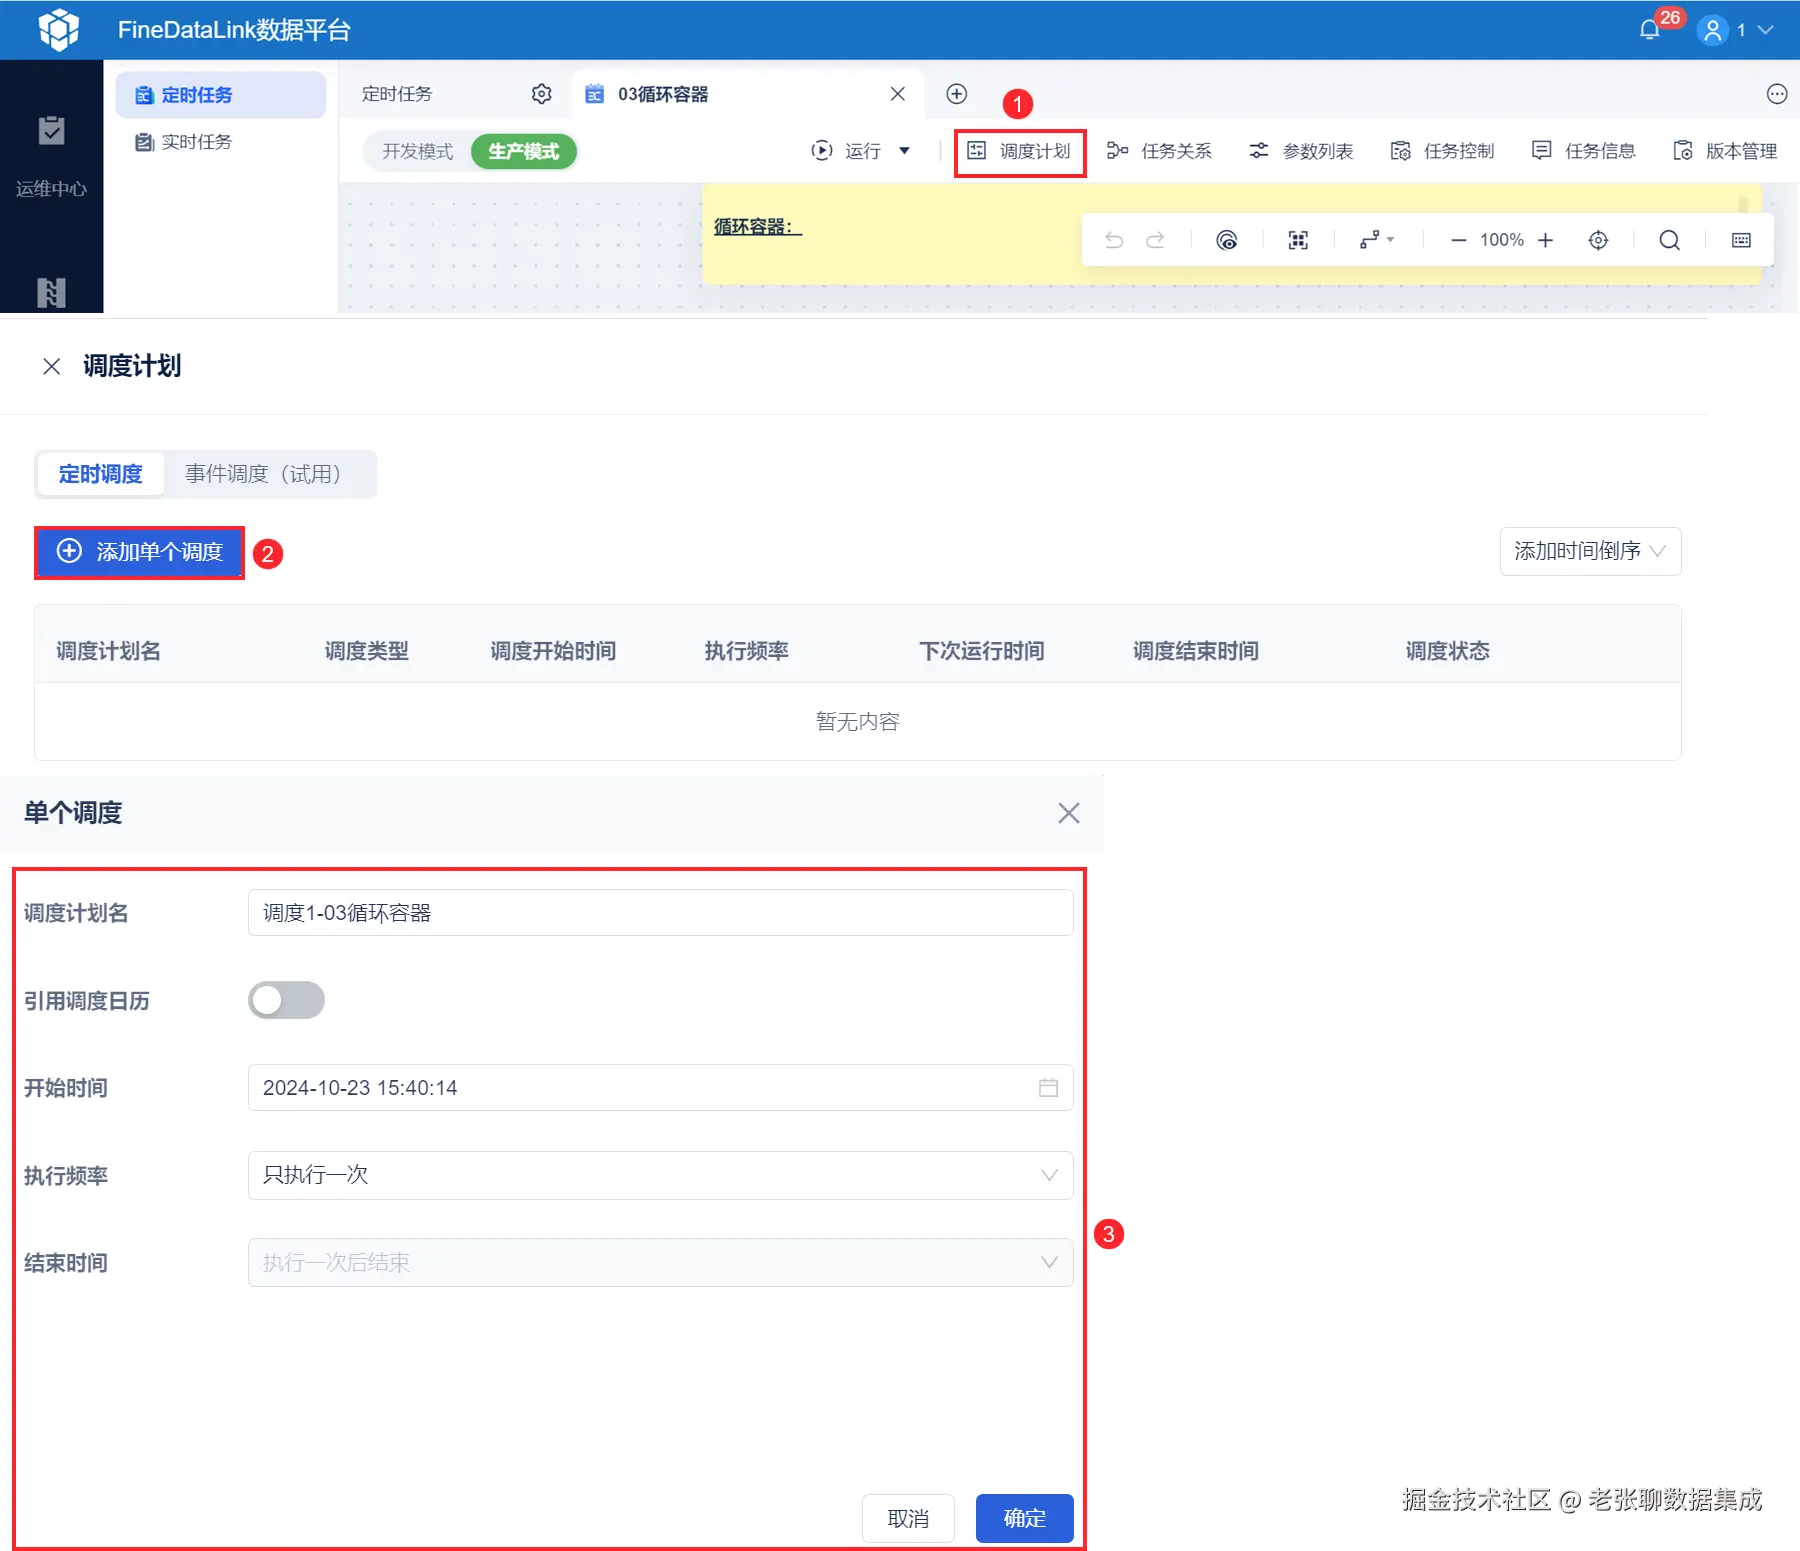1800x1551 pixels.
Task: Close the 调度计划 panel
Action: pyautogui.click(x=52, y=366)
